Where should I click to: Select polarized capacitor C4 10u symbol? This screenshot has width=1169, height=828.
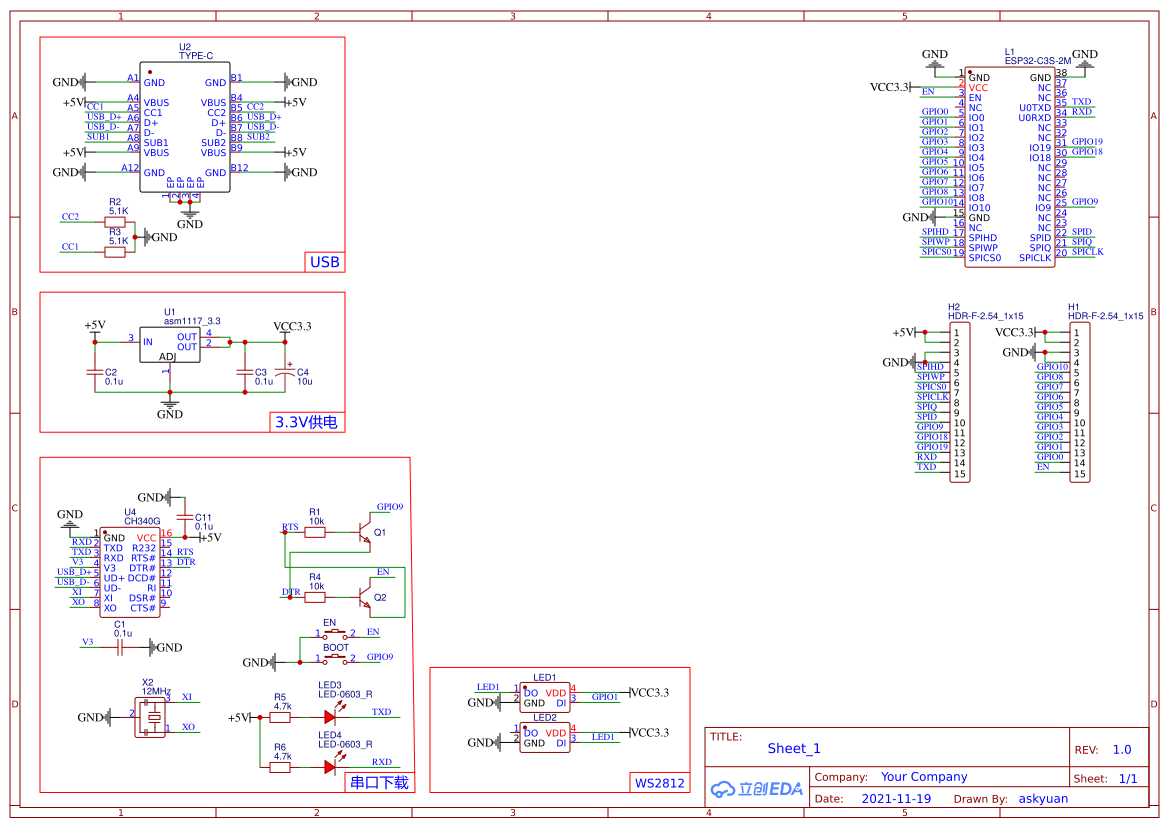pos(285,370)
